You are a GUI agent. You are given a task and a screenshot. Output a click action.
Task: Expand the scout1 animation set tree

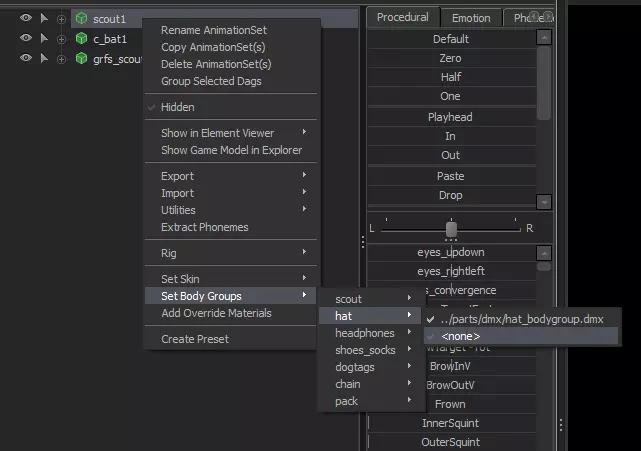[61, 19]
